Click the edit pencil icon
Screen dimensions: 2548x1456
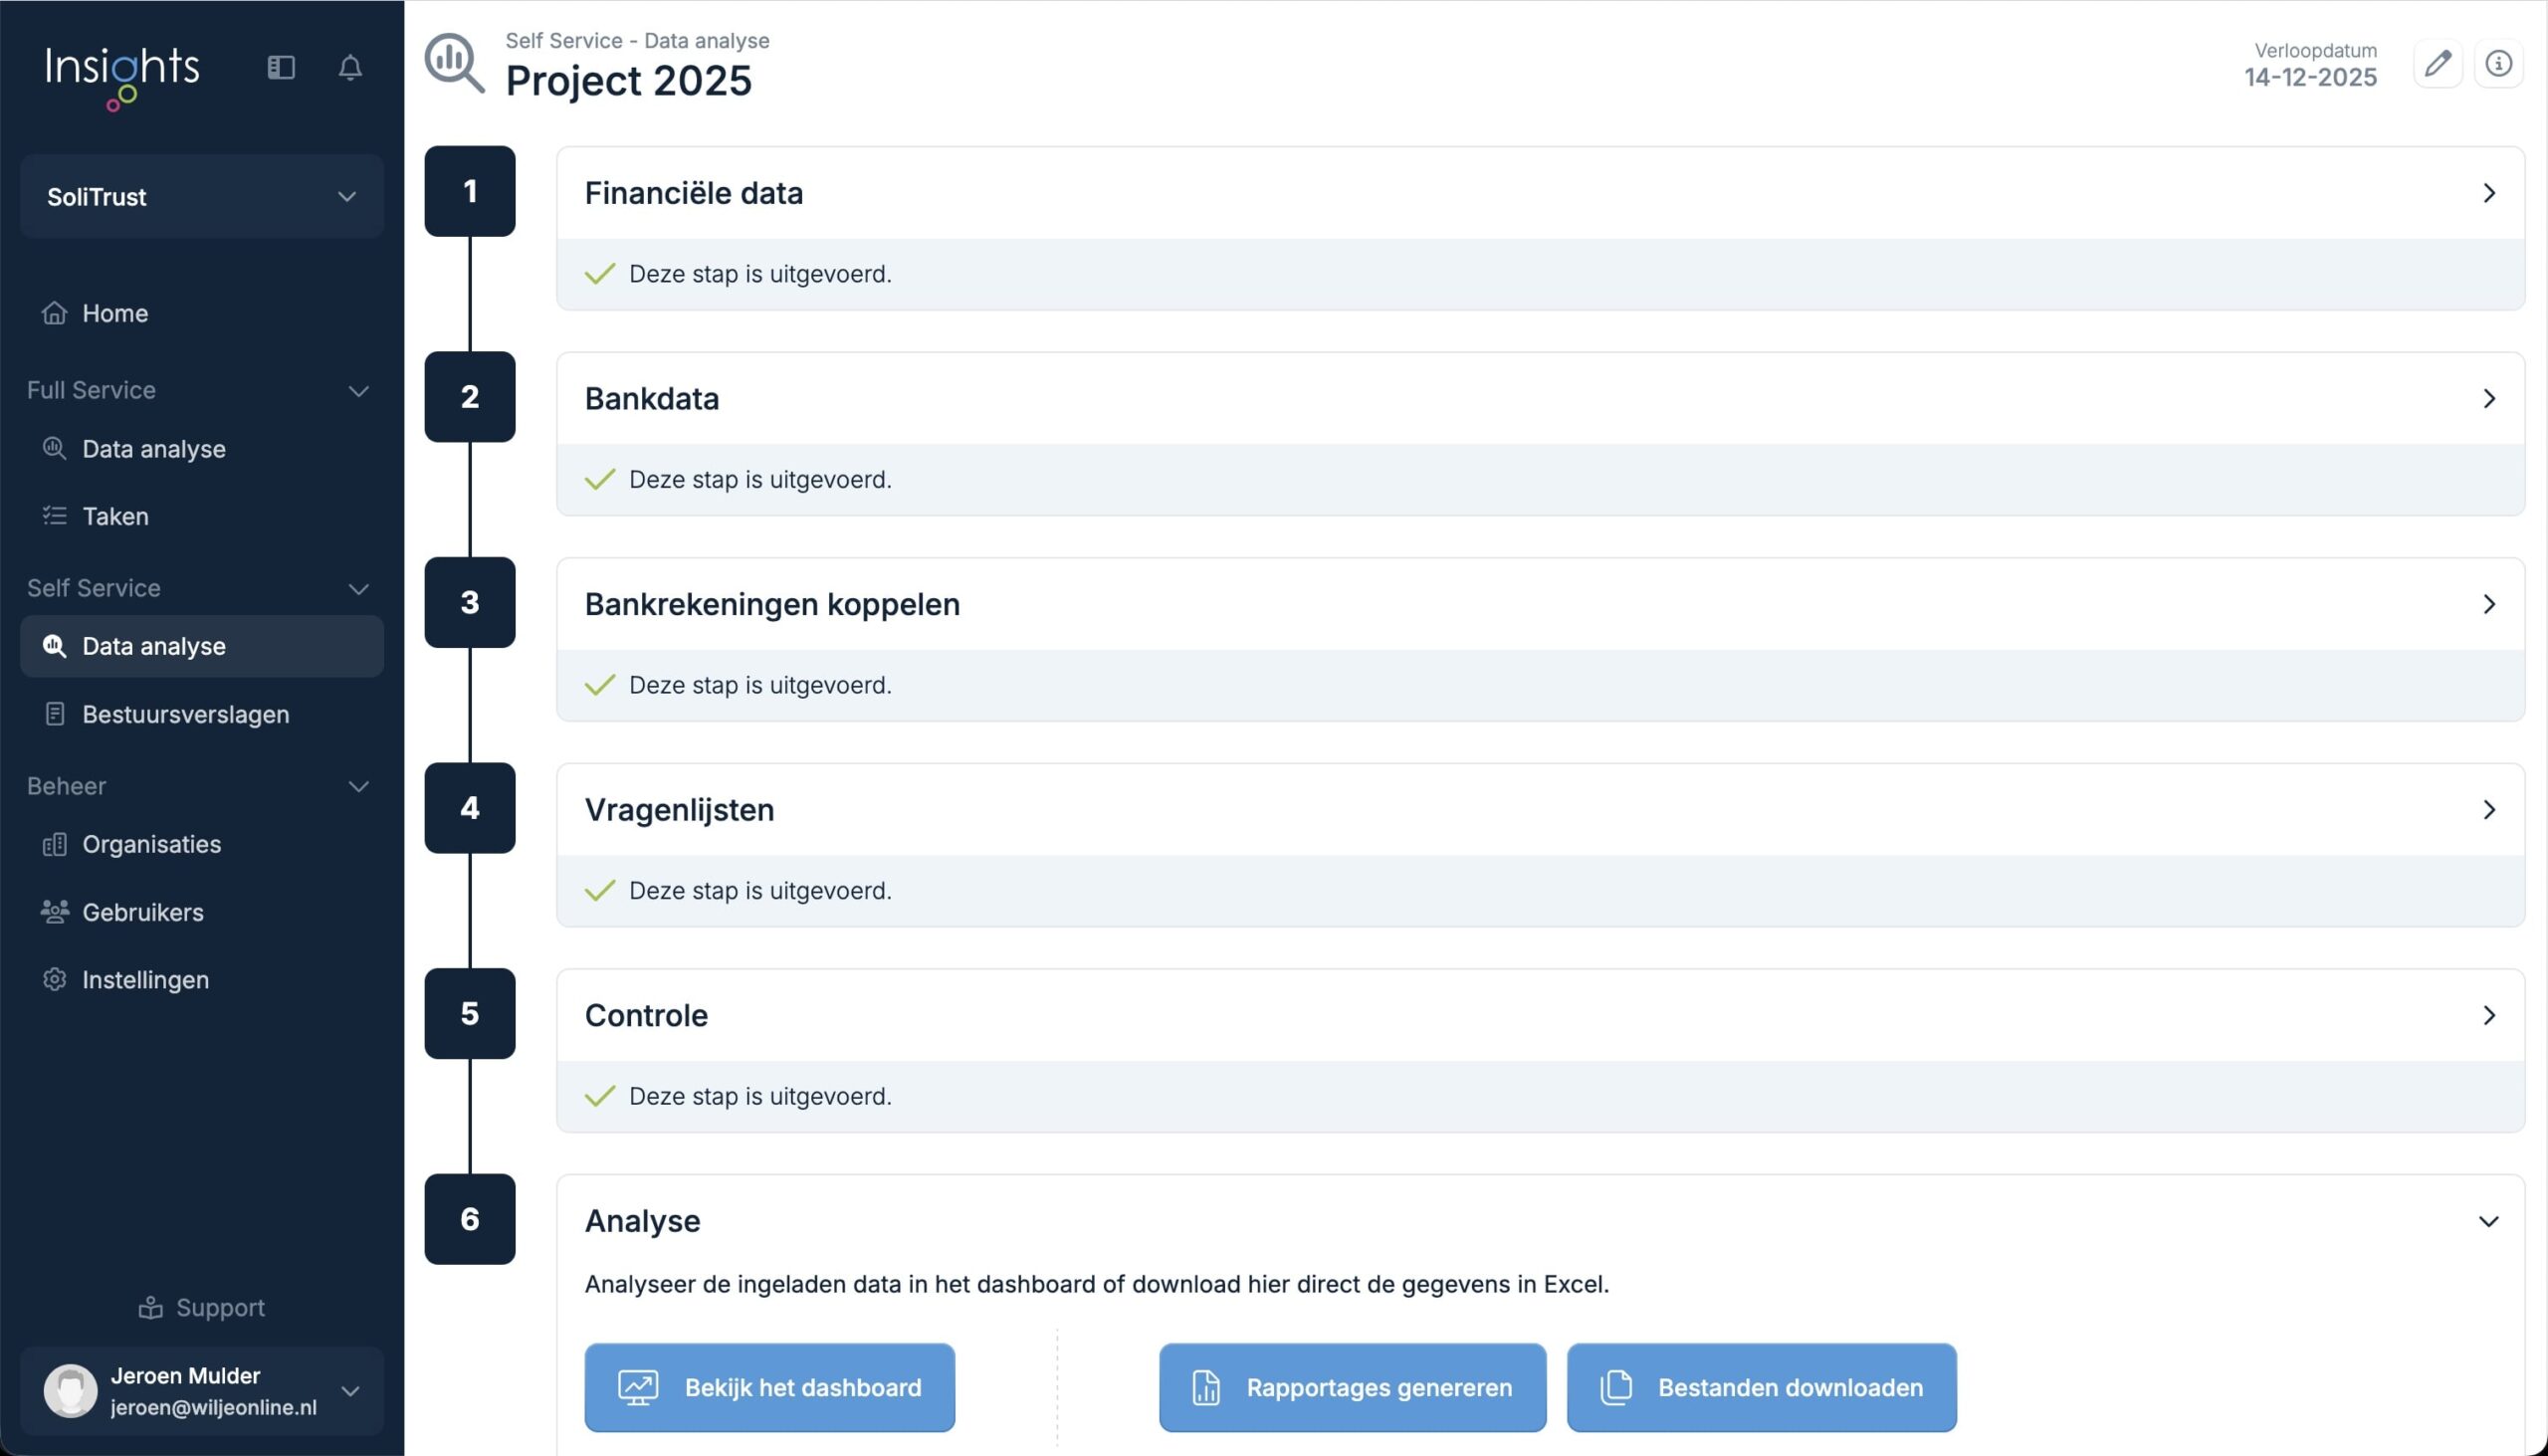(2437, 64)
